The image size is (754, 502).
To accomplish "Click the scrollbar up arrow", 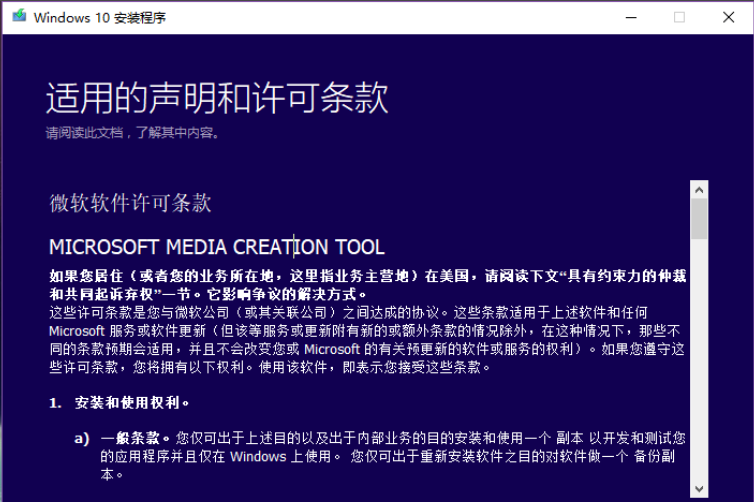I will (x=699, y=188).
